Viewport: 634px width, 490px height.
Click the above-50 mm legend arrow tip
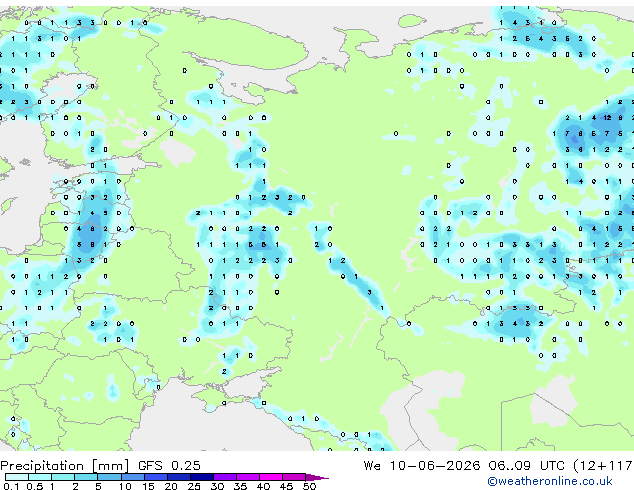click(317, 477)
